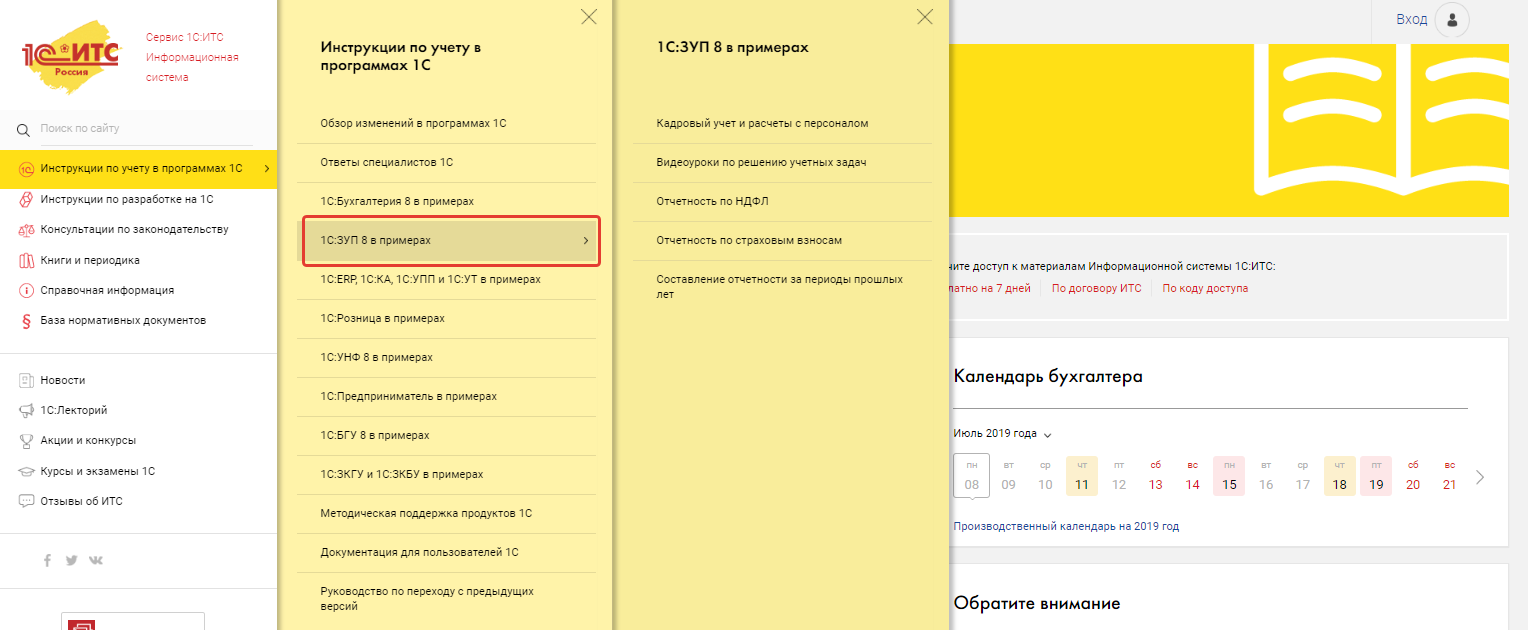Image resolution: width=1528 pixels, height=630 pixels.
Task: Expand arrow beside Инструкции по учету в программах
Action: pos(267,169)
